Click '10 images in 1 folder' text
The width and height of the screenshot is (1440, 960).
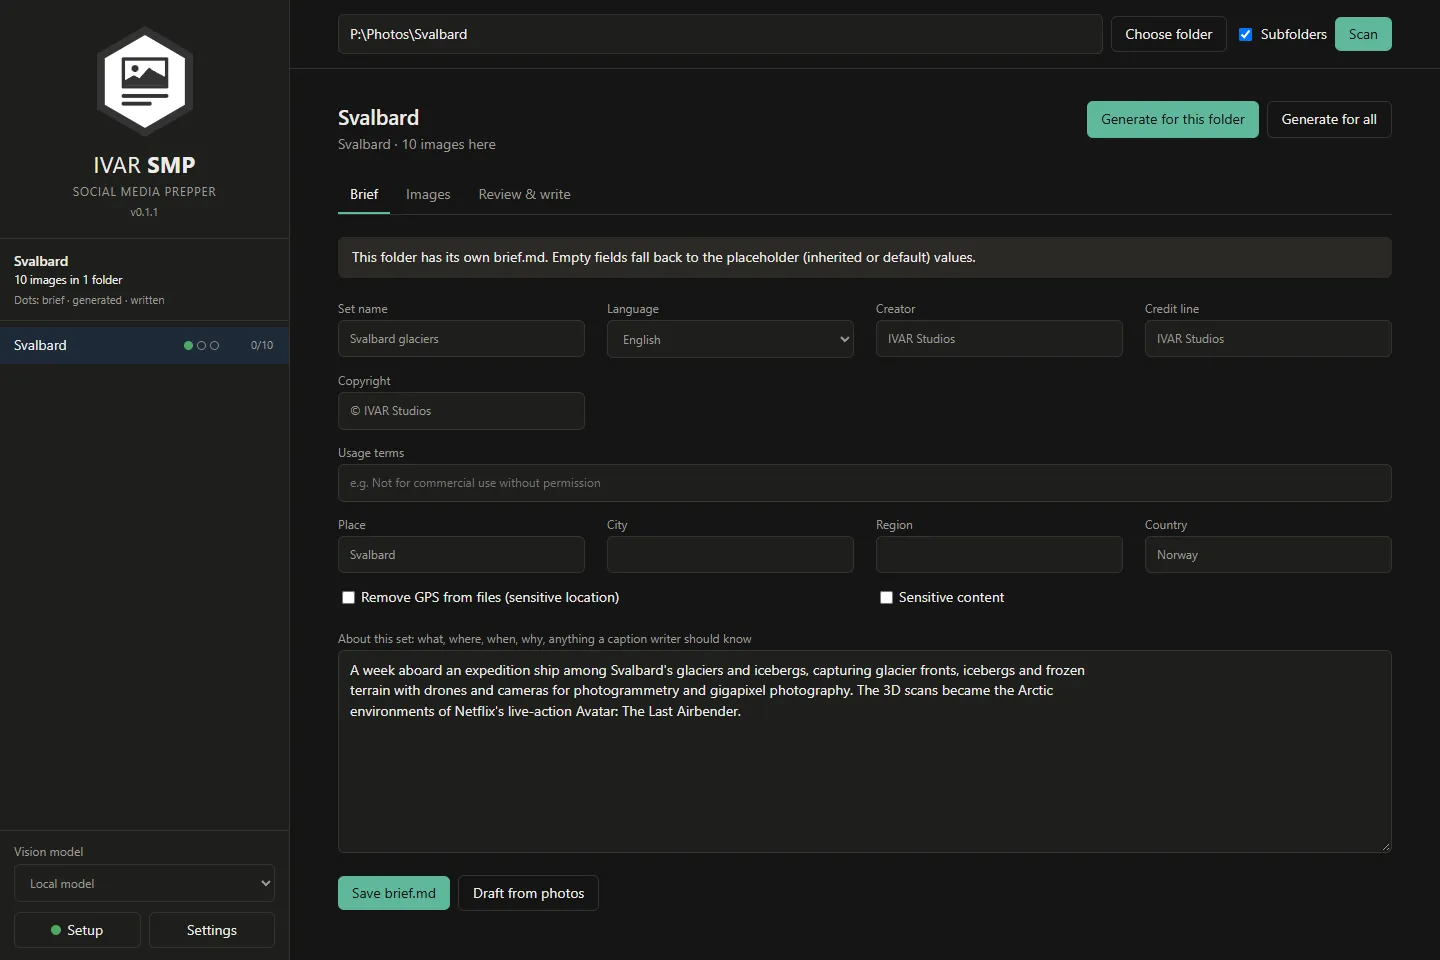coord(68,280)
